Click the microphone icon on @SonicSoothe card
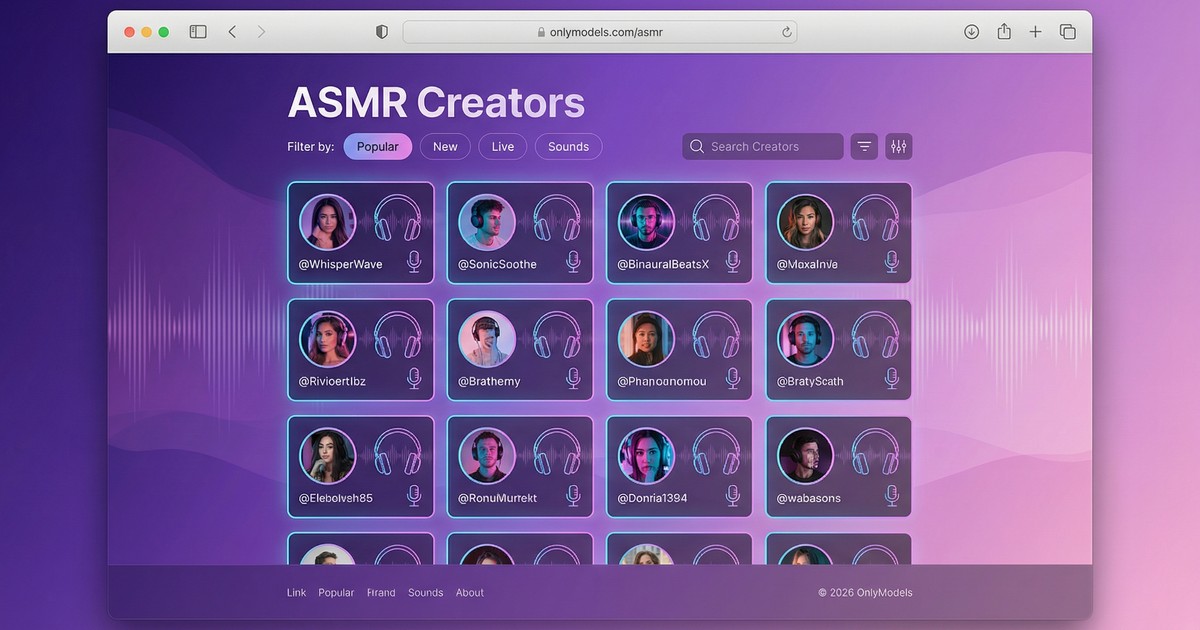 pyautogui.click(x=573, y=262)
